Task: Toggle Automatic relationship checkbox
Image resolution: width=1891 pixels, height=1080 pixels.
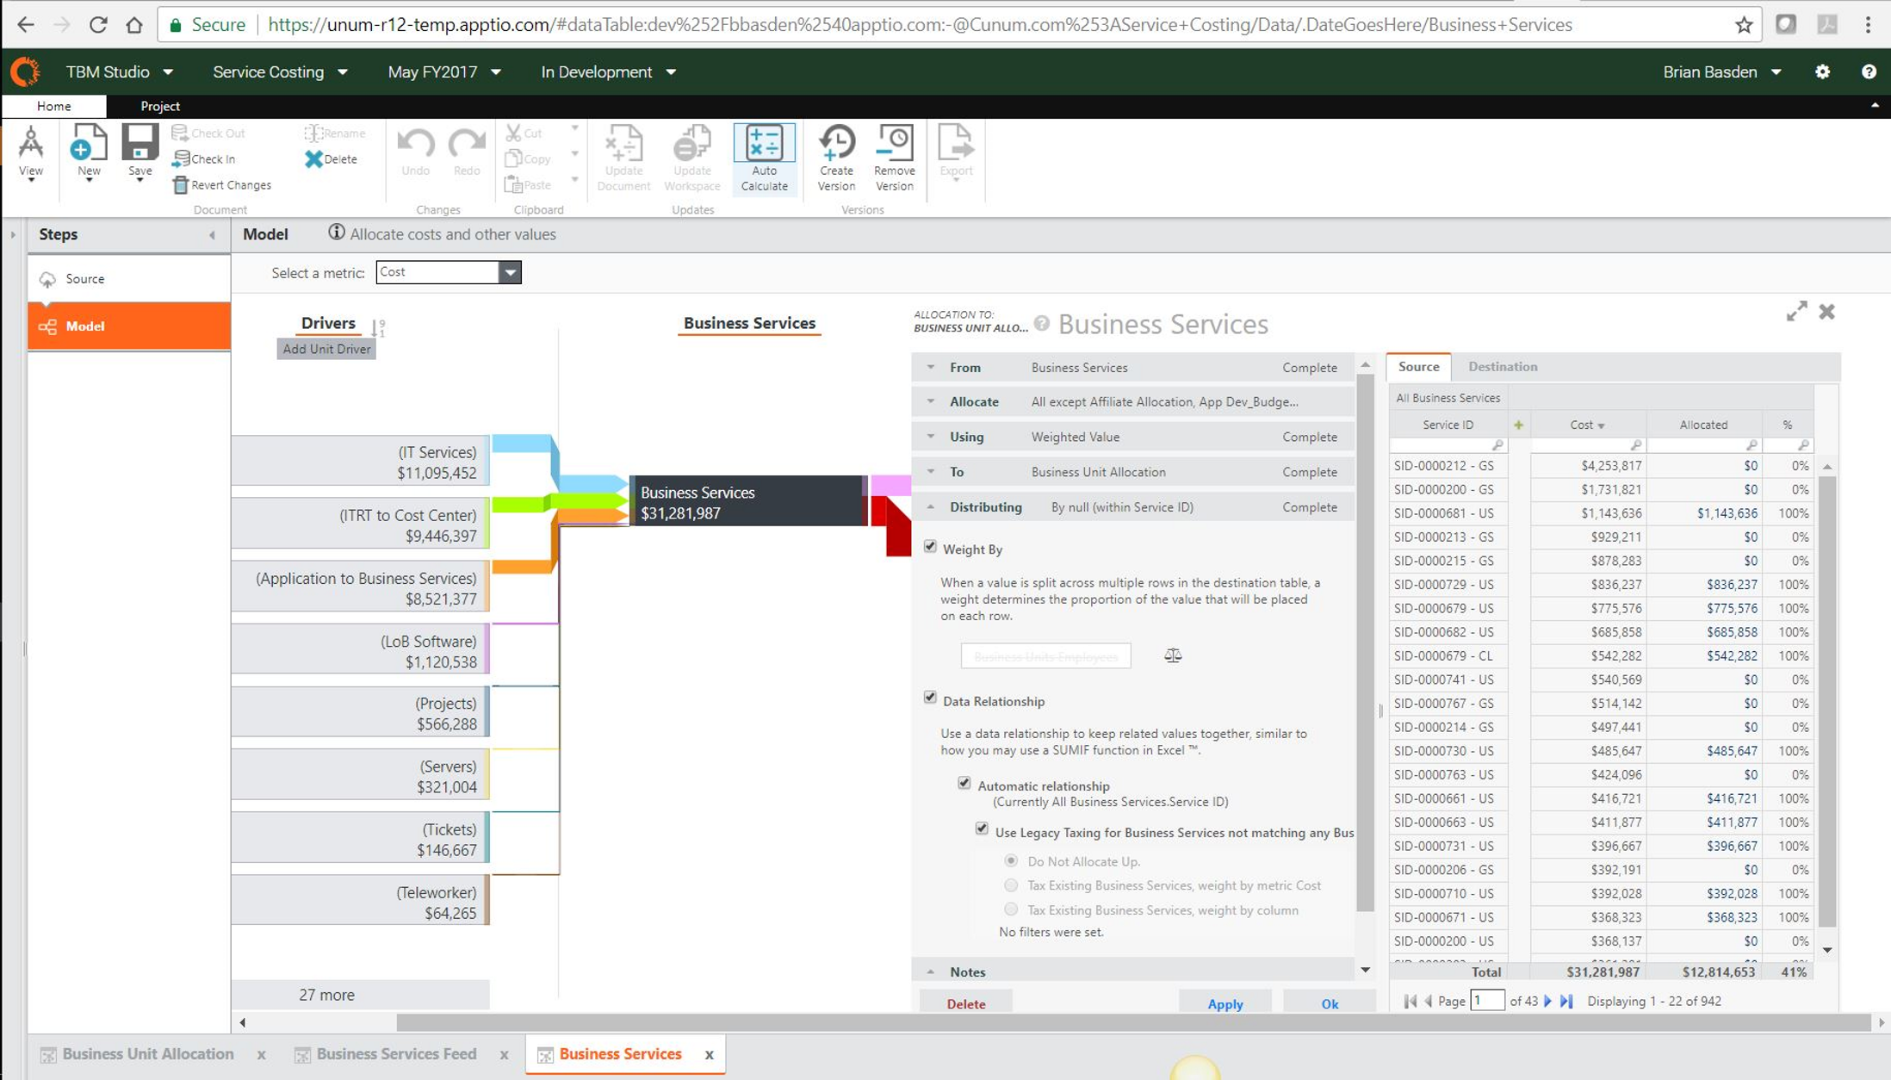Action: click(x=965, y=783)
